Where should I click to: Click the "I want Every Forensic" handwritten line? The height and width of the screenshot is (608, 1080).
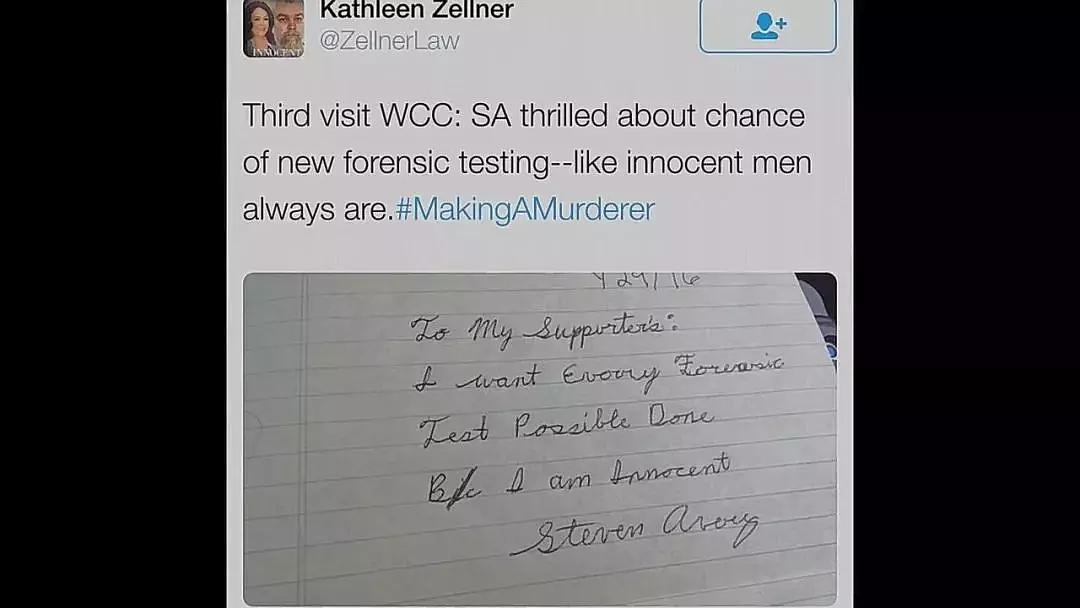point(598,373)
